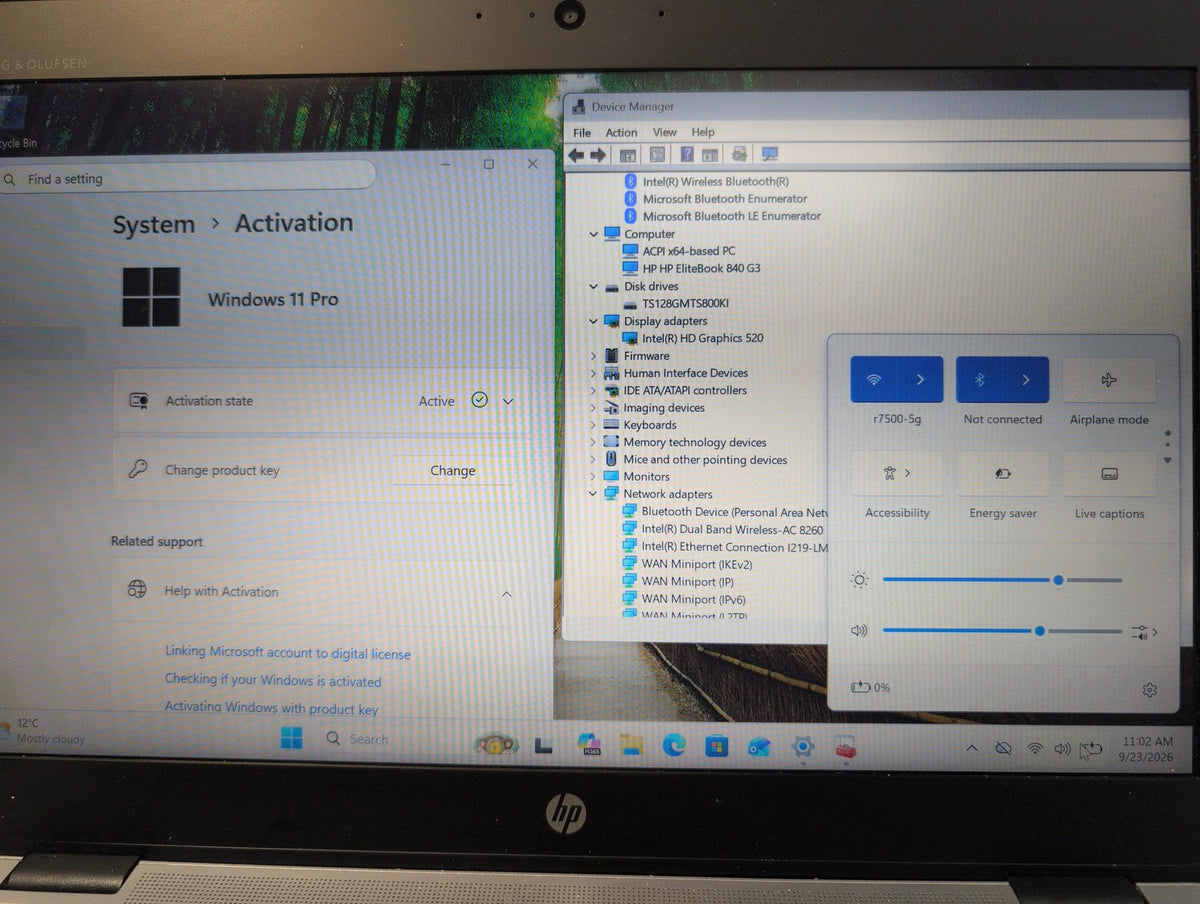Screen dimensions: 1200x904
Task: Show hidden tray icons with the up chevron
Action: click(x=971, y=748)
